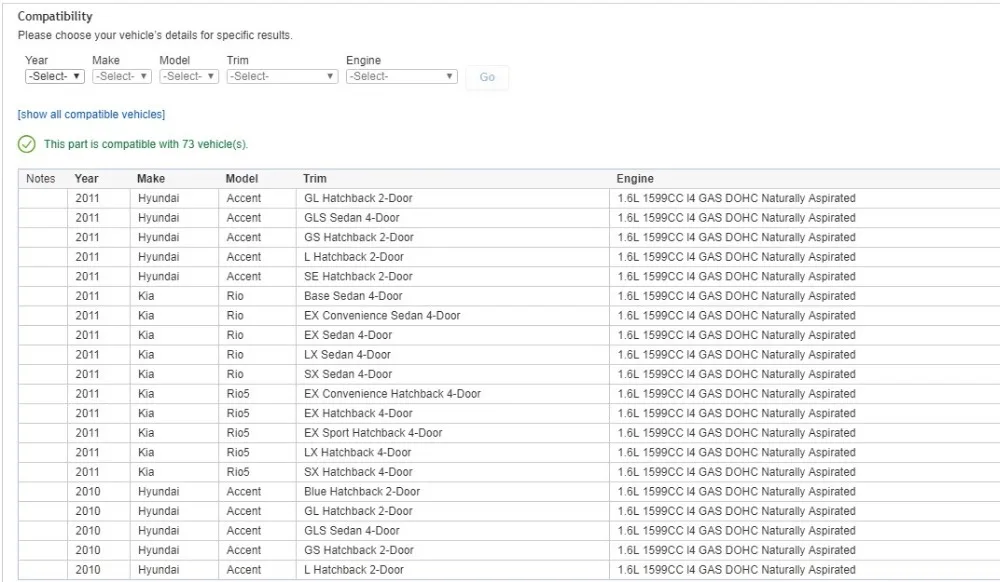Select 2011 'GL Hatchback 2-Door' trim cell
The width and height of the screenshot is (1000, 582).
(453, 198)
